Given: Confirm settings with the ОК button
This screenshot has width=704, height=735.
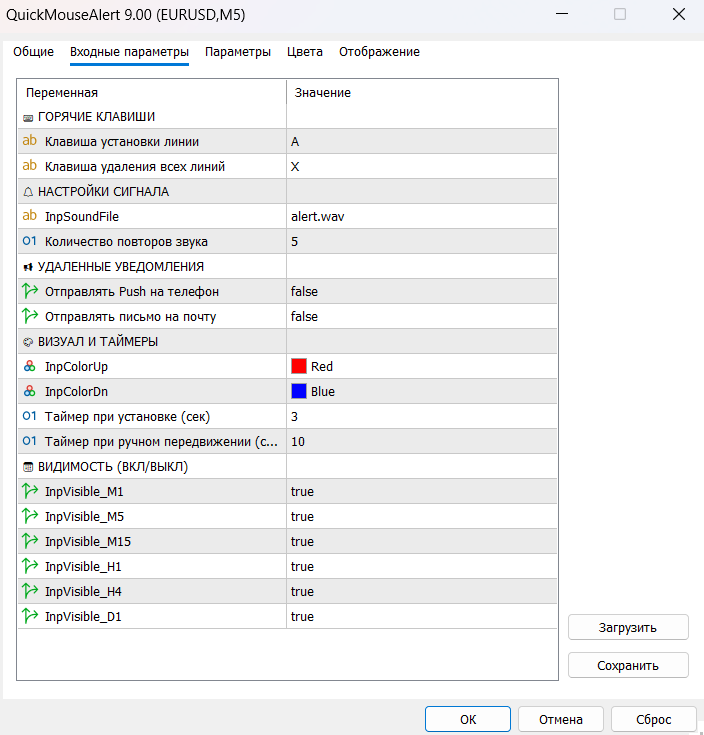Looking at the screenshot, I should [x=468, y=719].
